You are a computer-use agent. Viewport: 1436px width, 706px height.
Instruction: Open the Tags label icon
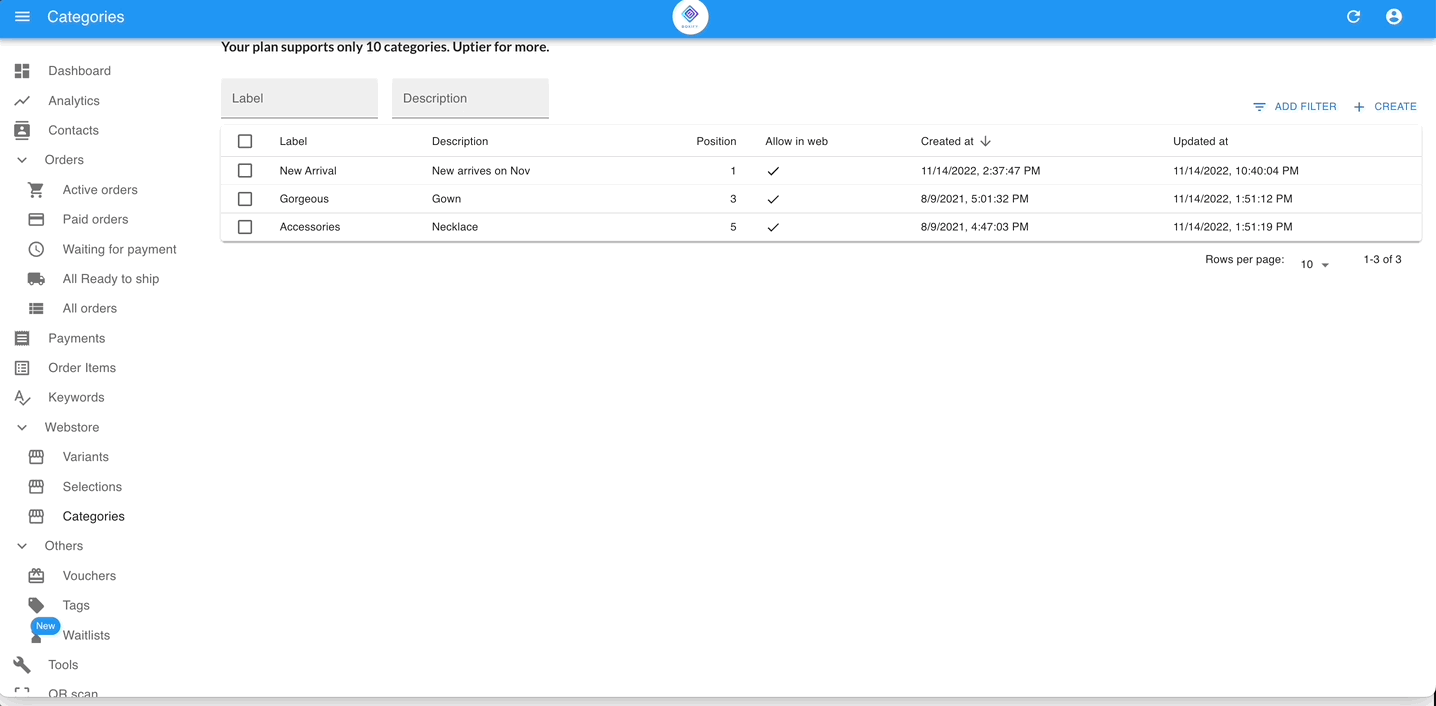(35, 605)
